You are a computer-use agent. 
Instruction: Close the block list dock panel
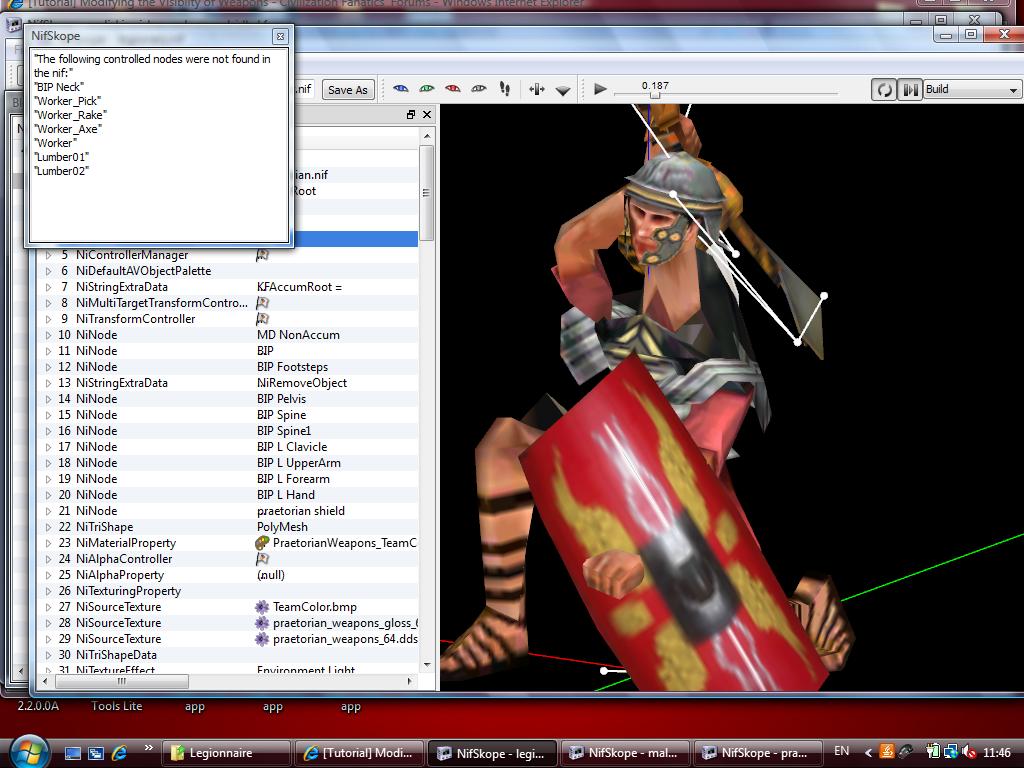(427, 115)
